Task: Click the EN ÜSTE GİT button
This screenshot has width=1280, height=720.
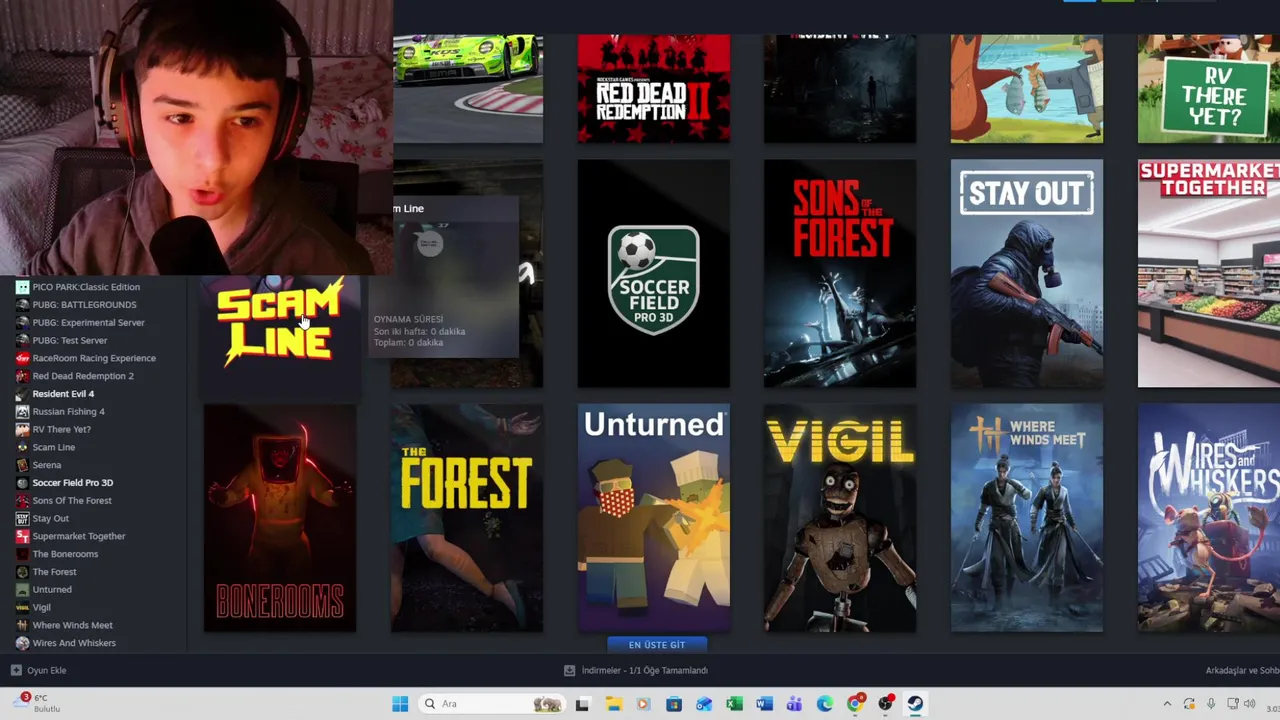Action: point(657,645)
